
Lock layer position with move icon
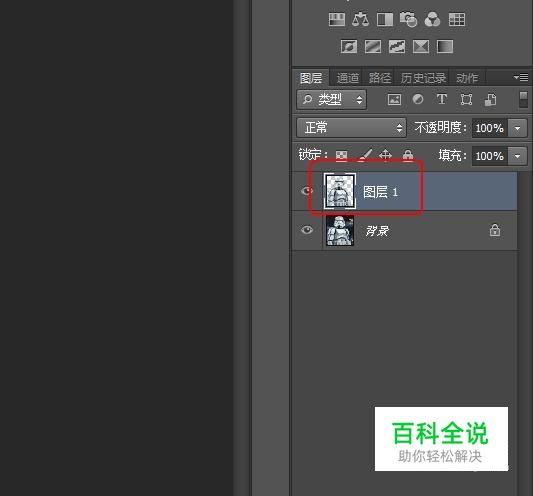click(385, 155)
